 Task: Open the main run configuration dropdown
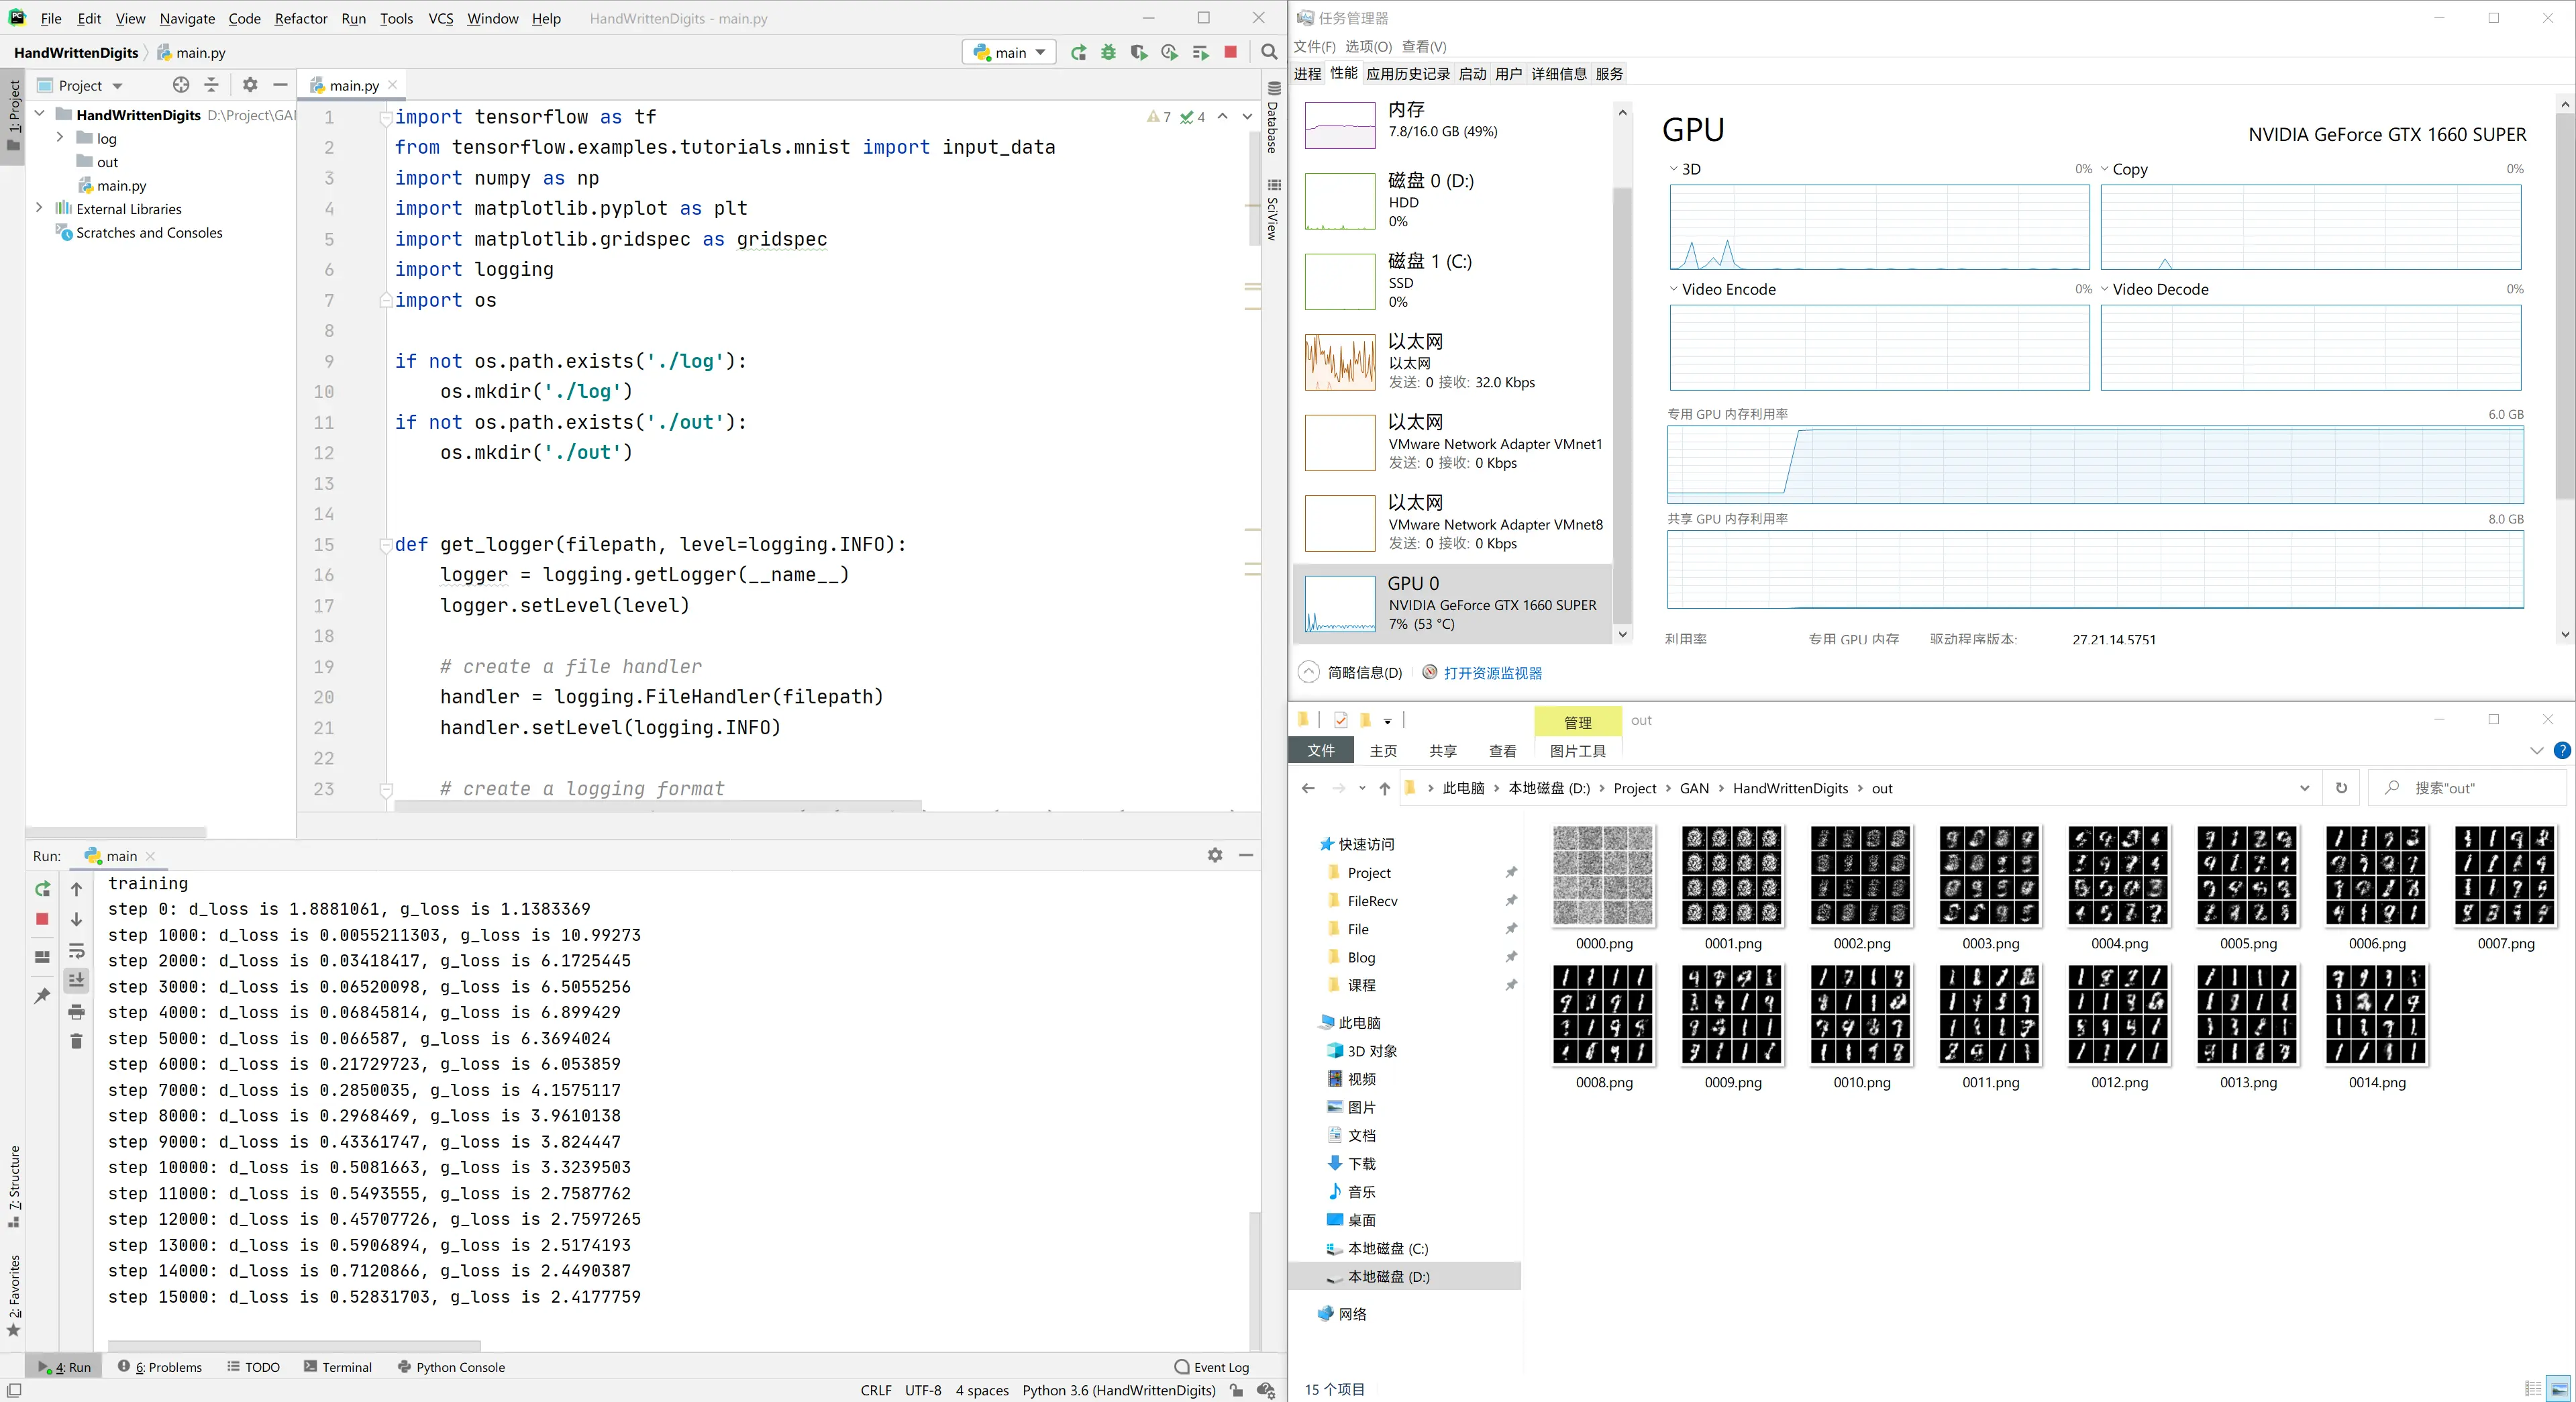1009,52
